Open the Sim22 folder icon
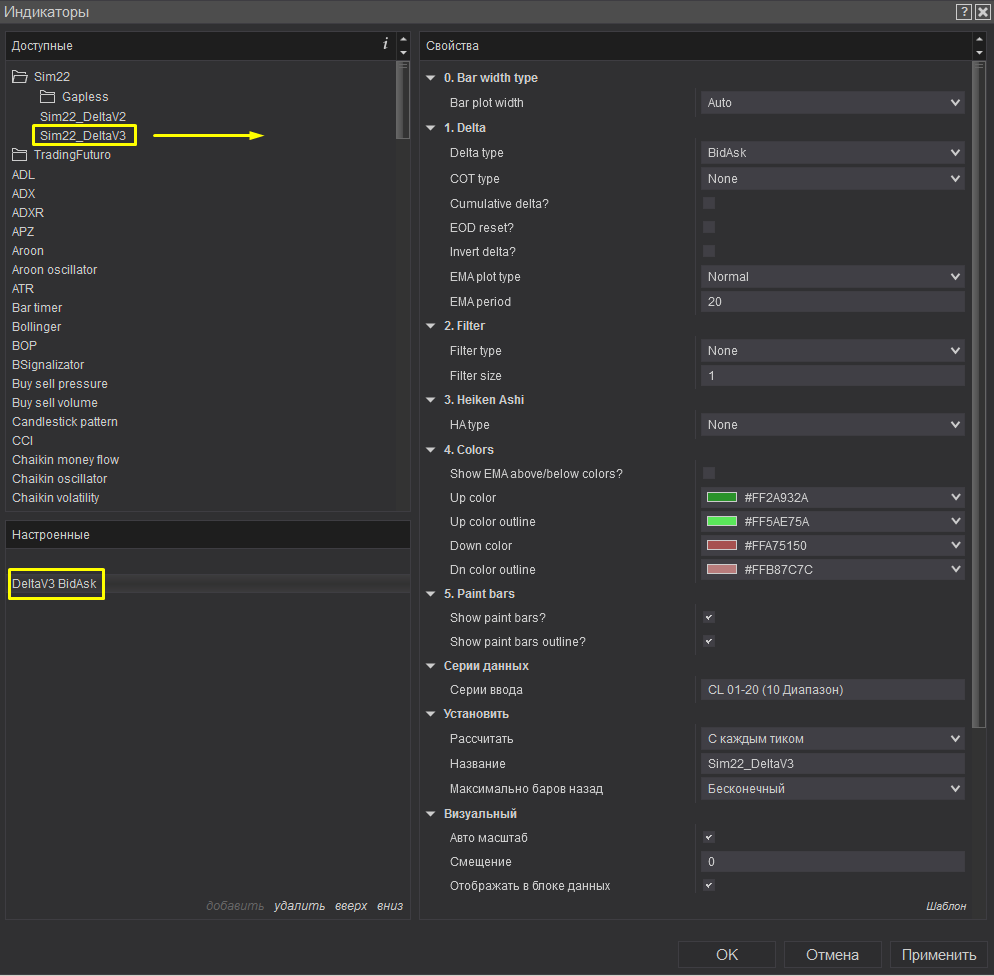 [20, 77]
